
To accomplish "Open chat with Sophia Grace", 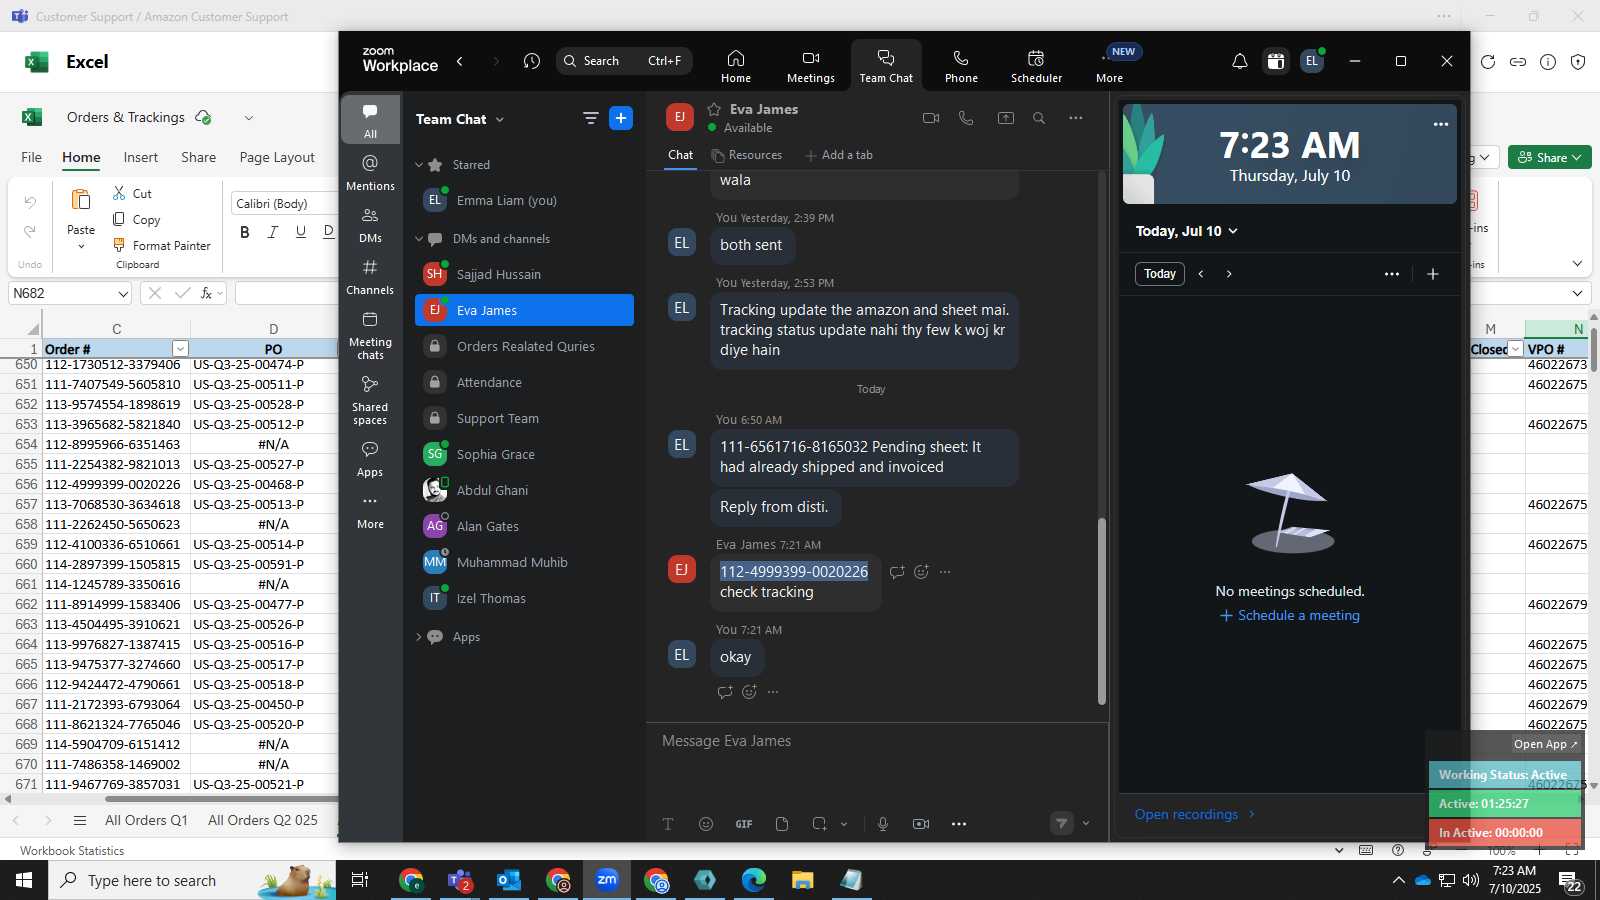I will pos(524,454).
